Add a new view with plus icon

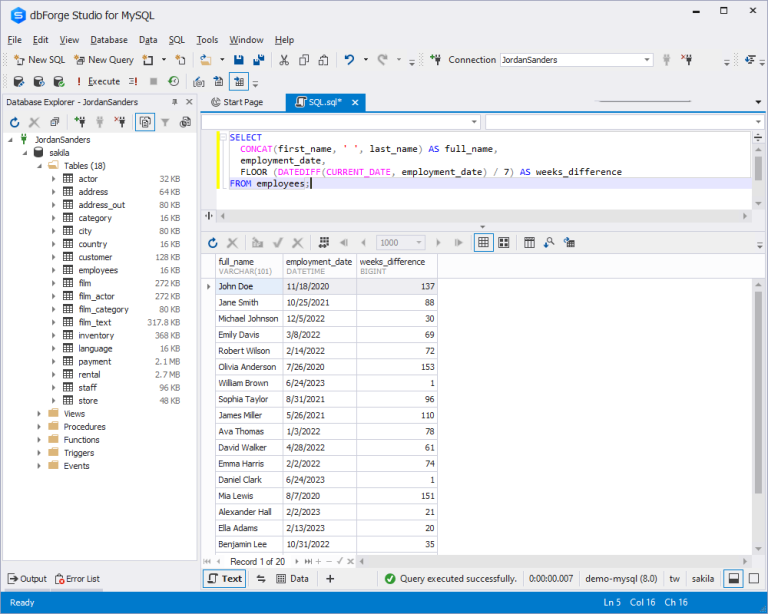[330, 579]
